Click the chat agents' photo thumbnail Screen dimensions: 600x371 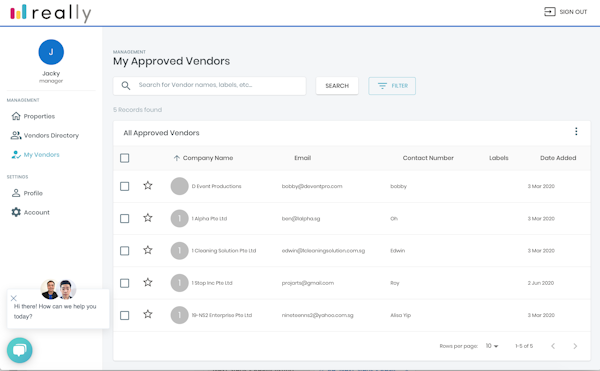click(x=58, y=289)
